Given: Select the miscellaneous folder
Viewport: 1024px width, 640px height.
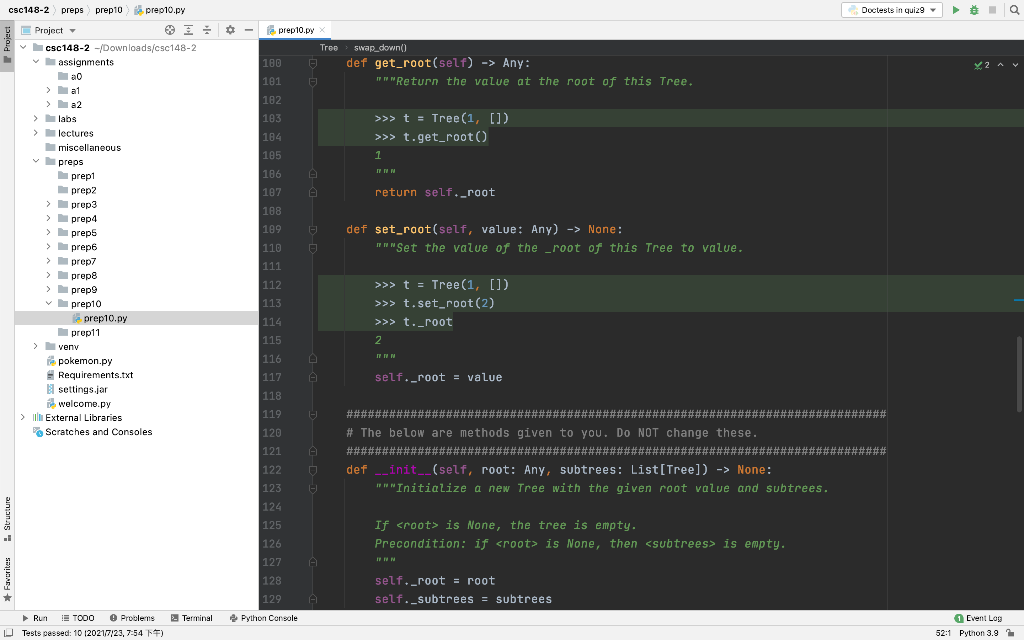Looking at the screenshot, I should pyautogui.click(x=84, y=148).
